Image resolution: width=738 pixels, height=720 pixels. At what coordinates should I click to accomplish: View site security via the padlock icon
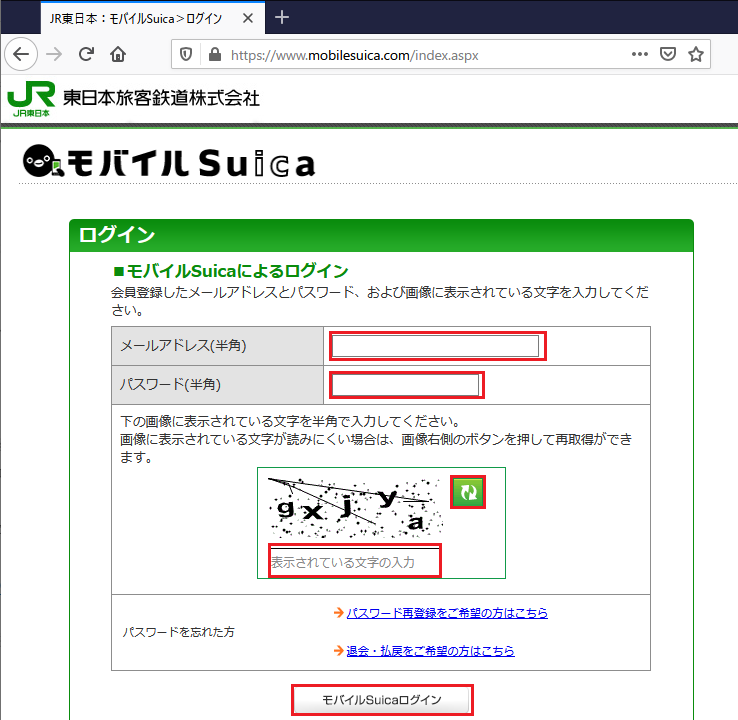(212, 55)
